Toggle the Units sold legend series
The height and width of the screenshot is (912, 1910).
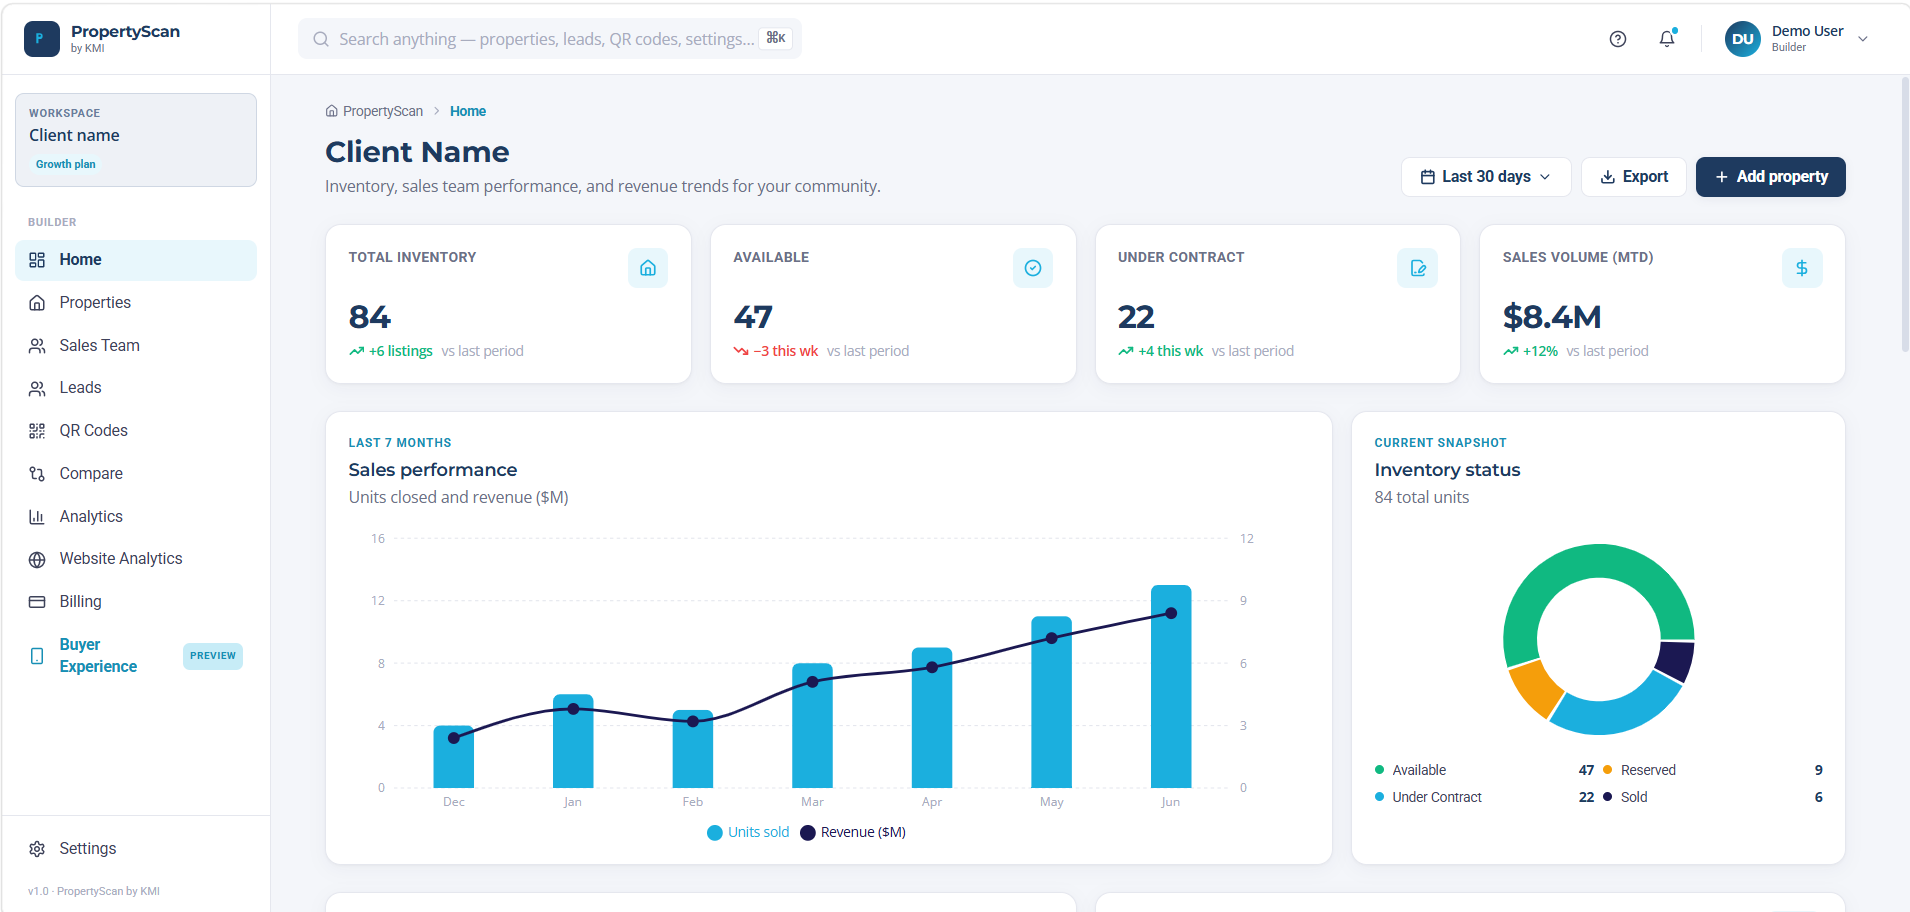[x=748, y=832]
